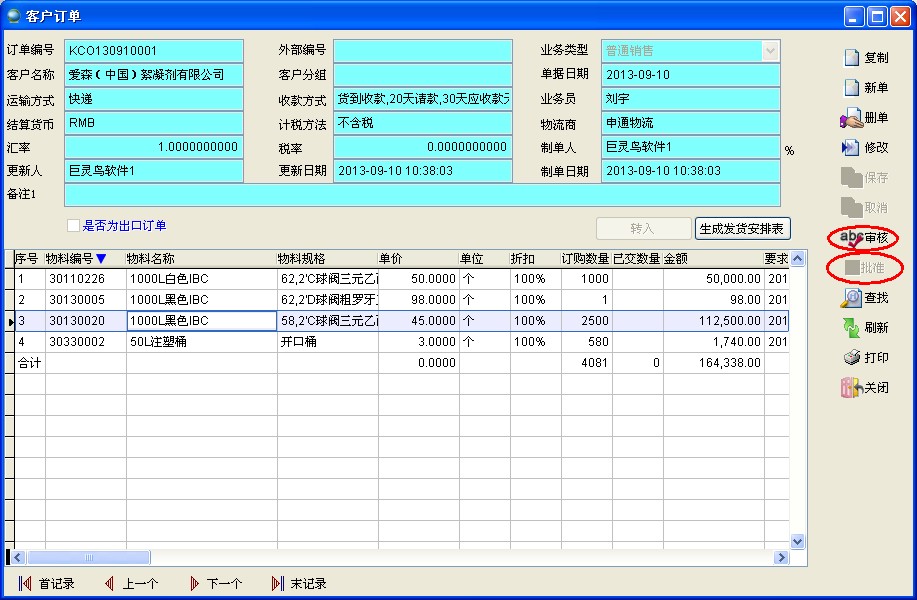The image size is (917, 600).
Task: Click the 生成发货安排表 button
Action: (742, 229)
